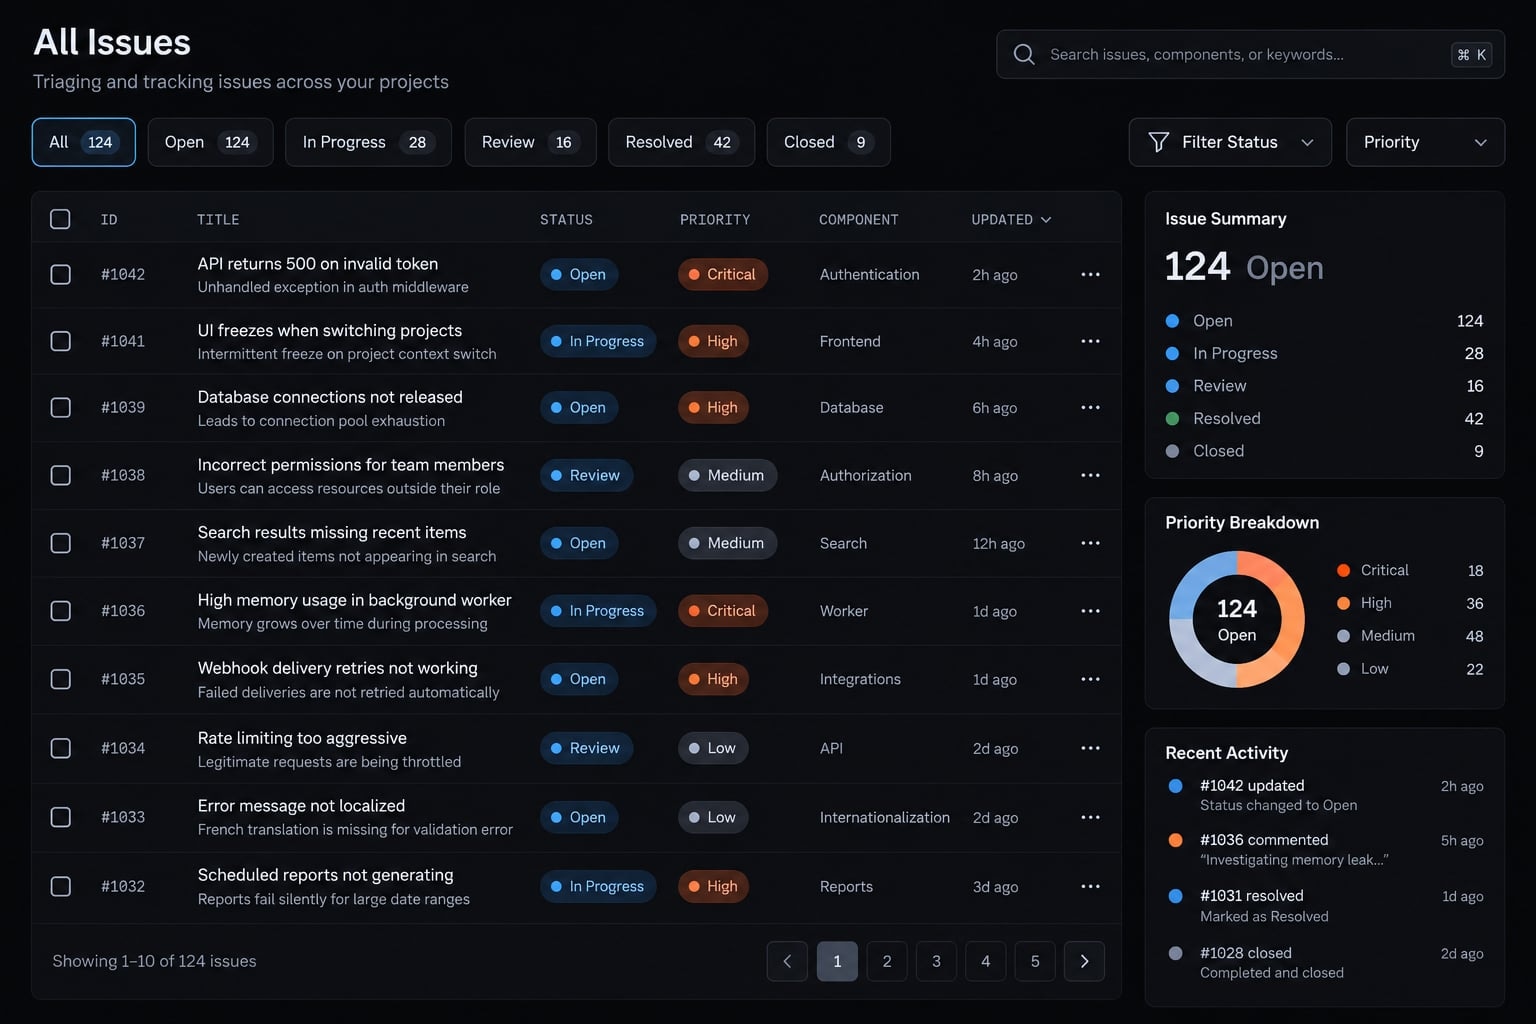1536x1024 pixels.
Task: Click the Critical orange legend dot
Action: pos(1343,570)
